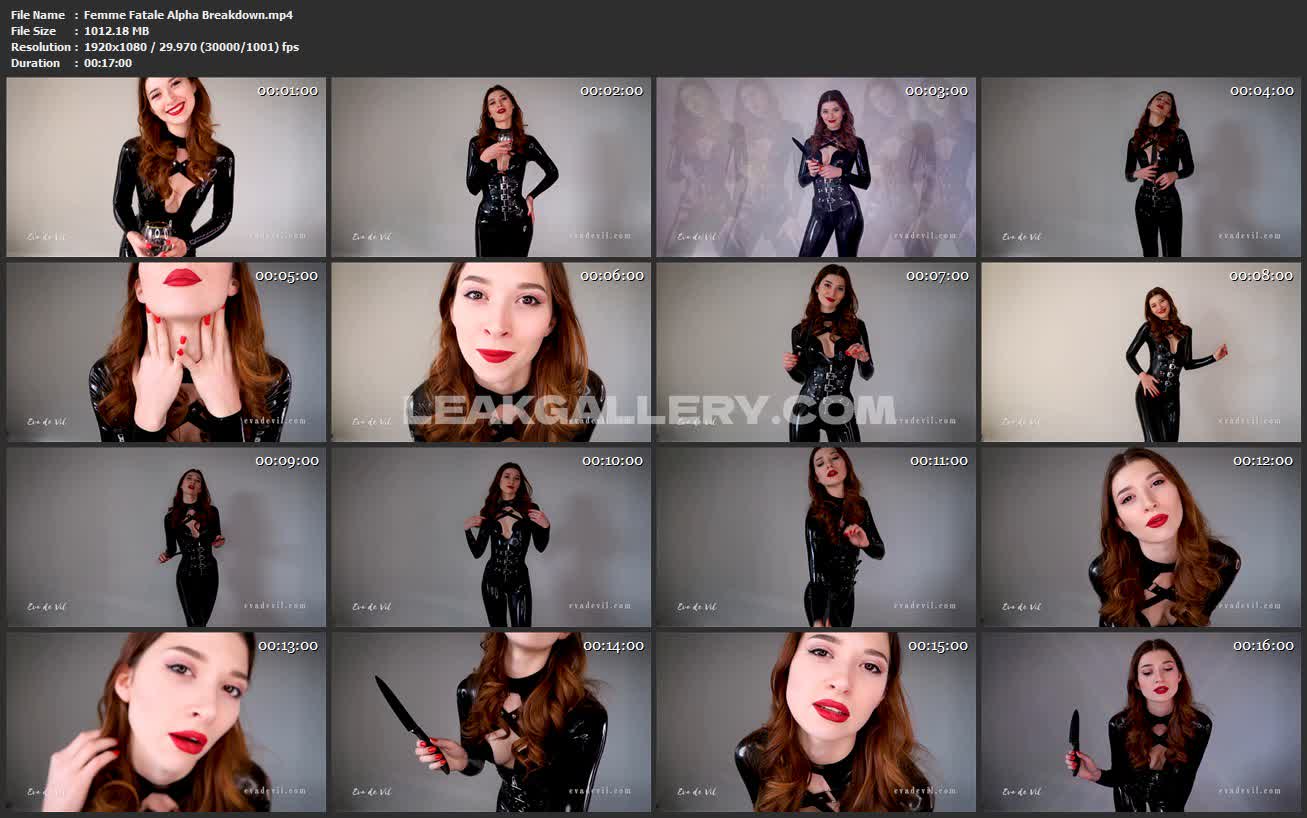Click the last thumbnail at 00:16:00
This screenshot has width=1307, height=818.
1141,722
